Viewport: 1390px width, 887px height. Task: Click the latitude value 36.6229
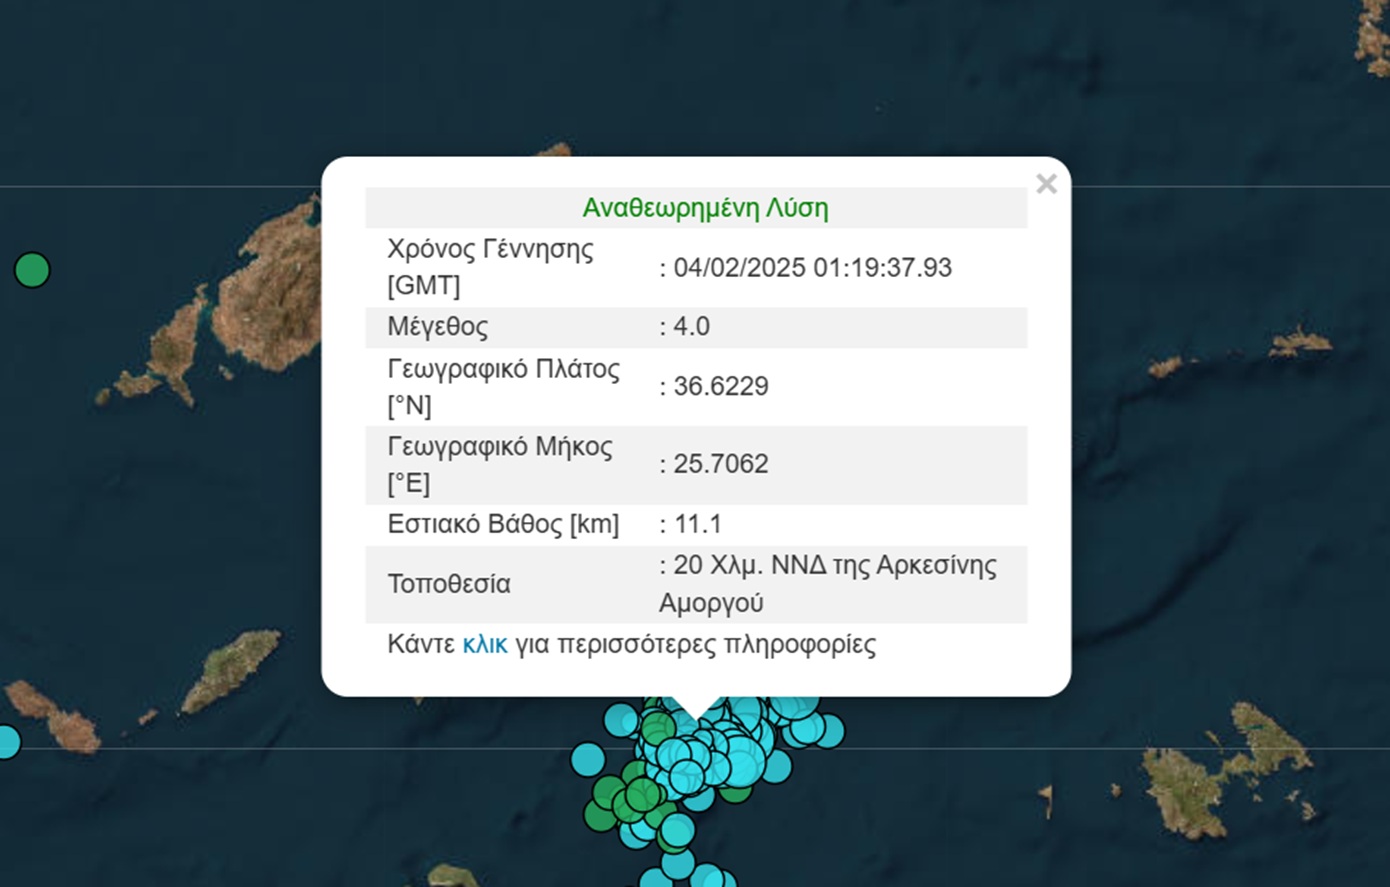(x=720, y=387)
